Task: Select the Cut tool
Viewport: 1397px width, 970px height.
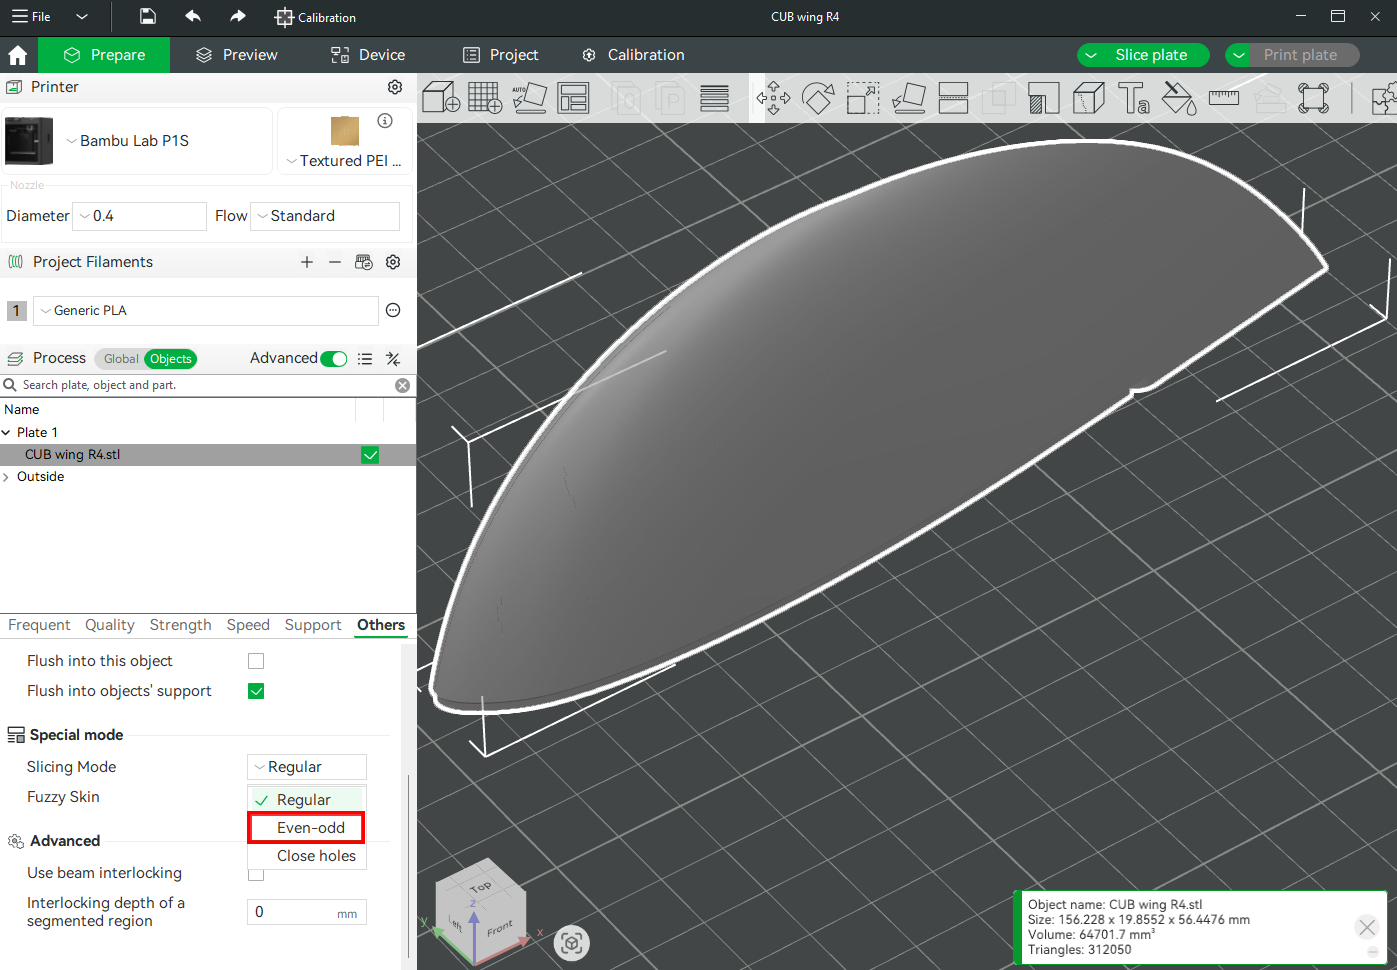Action: point(953,98)
